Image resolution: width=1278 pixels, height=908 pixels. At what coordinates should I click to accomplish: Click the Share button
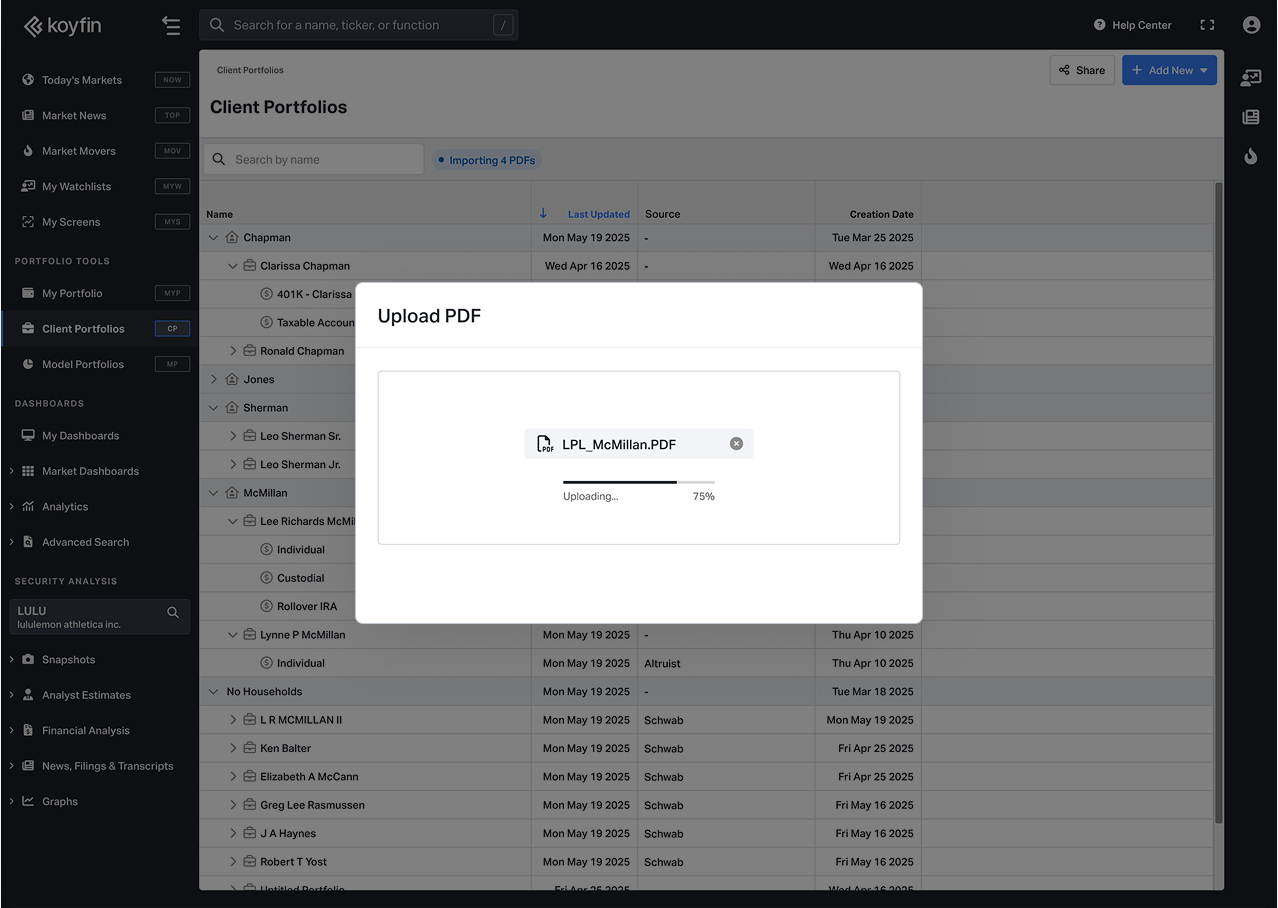(x=1081, y=70)
